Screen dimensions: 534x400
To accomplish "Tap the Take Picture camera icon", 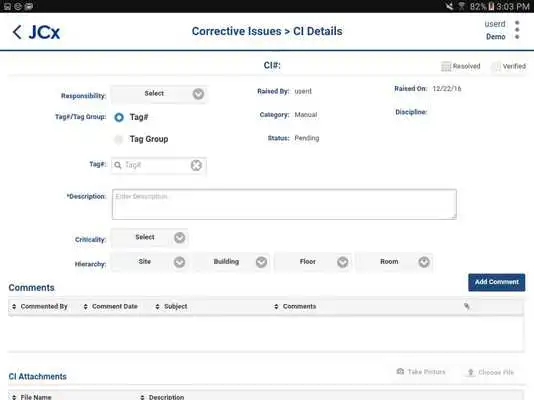I will pos(400,371).
